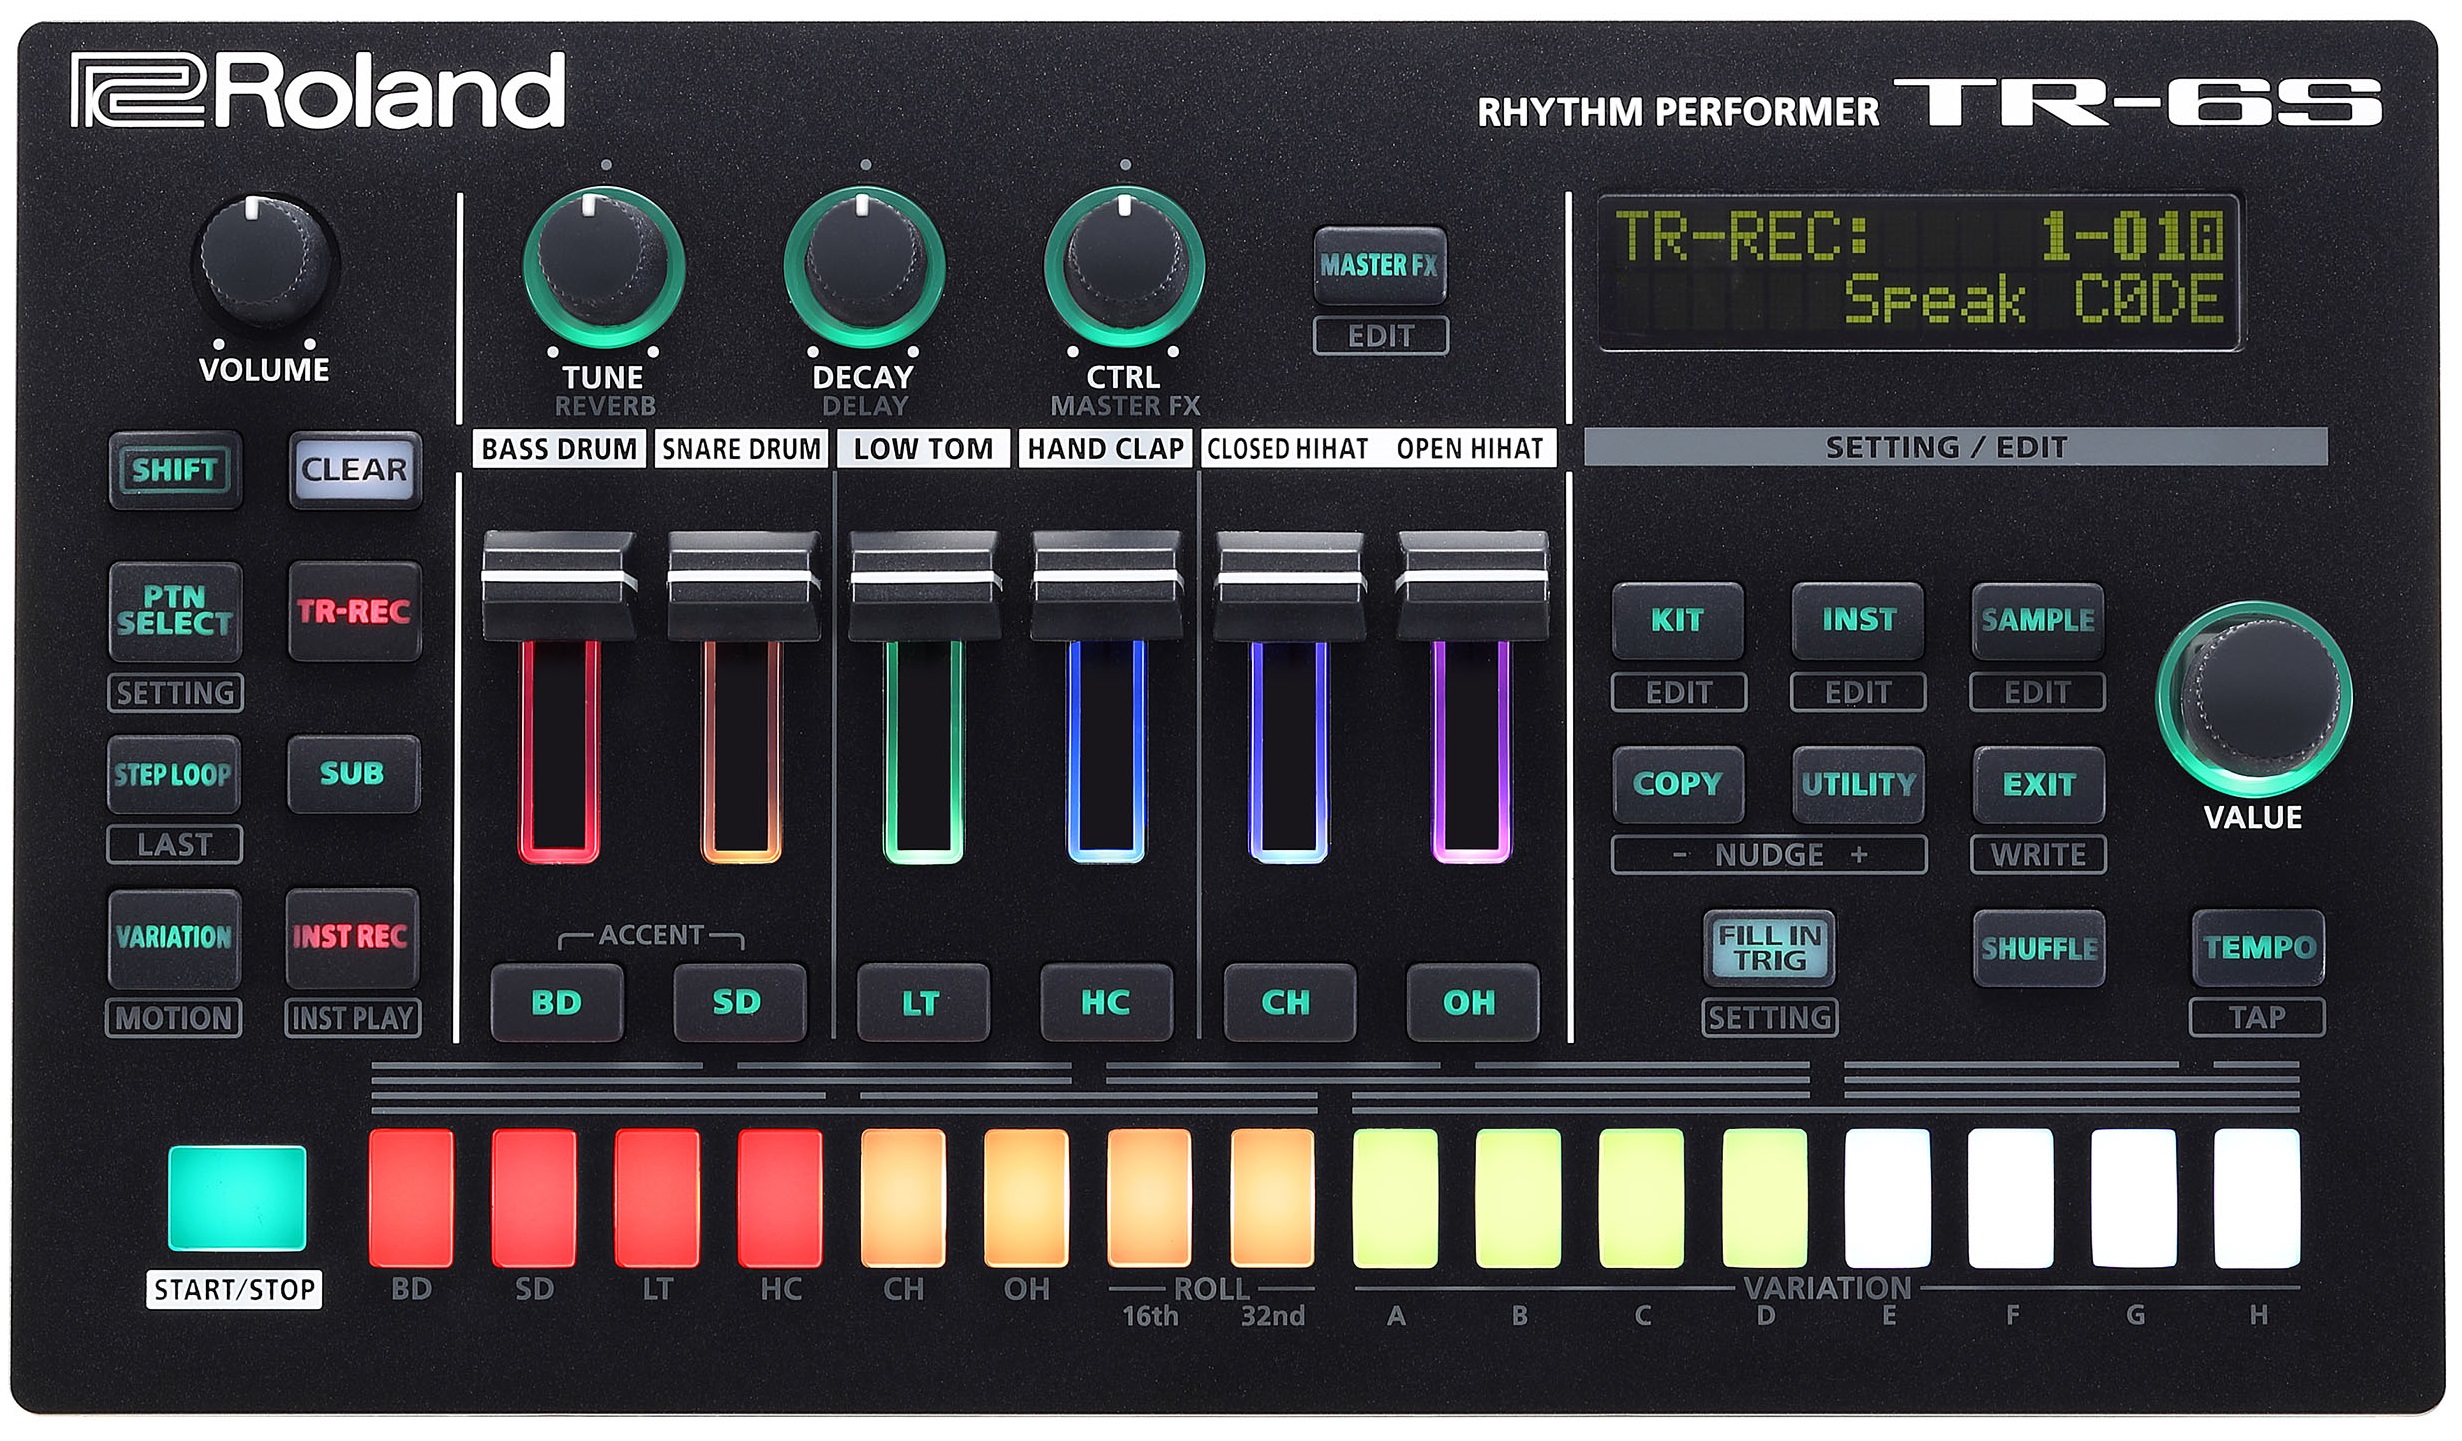Select the KIT button

(x=1678, y=621)
